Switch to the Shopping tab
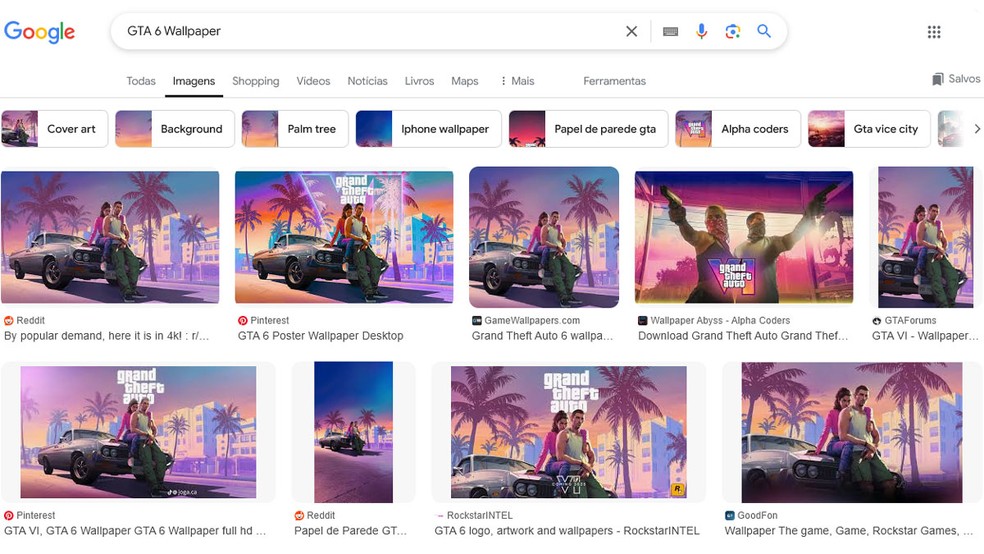Image resolution: width=984 pixels, height=554 pixels. [x=255, y=81]
